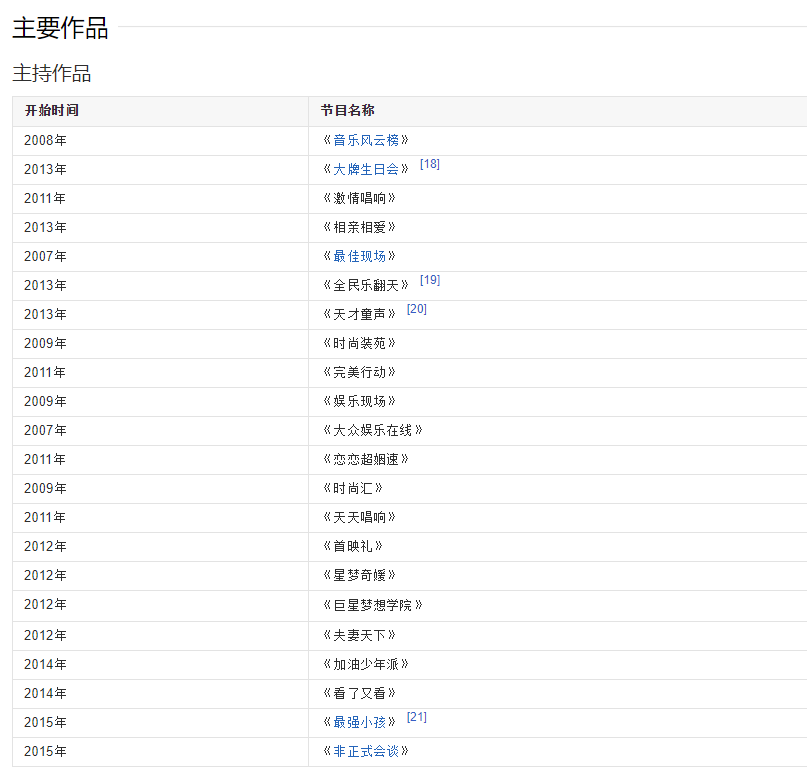Select the text 《天才童声》
807x780 pixels.
[x=359, y=314]
